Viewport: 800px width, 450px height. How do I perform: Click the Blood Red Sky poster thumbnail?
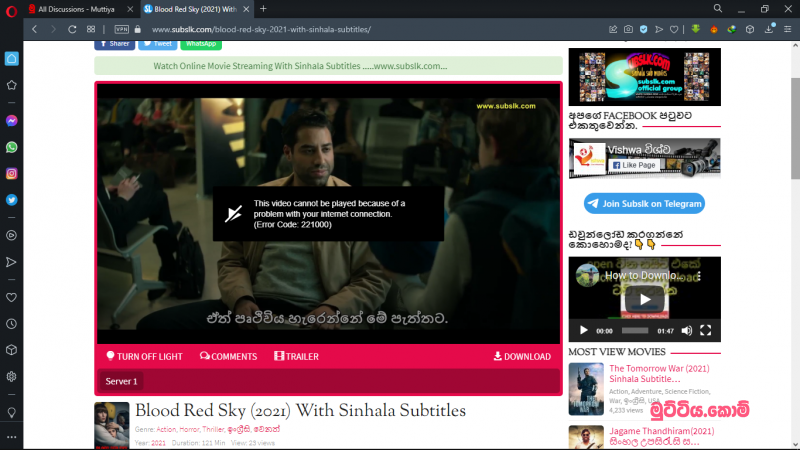(112, 426)
